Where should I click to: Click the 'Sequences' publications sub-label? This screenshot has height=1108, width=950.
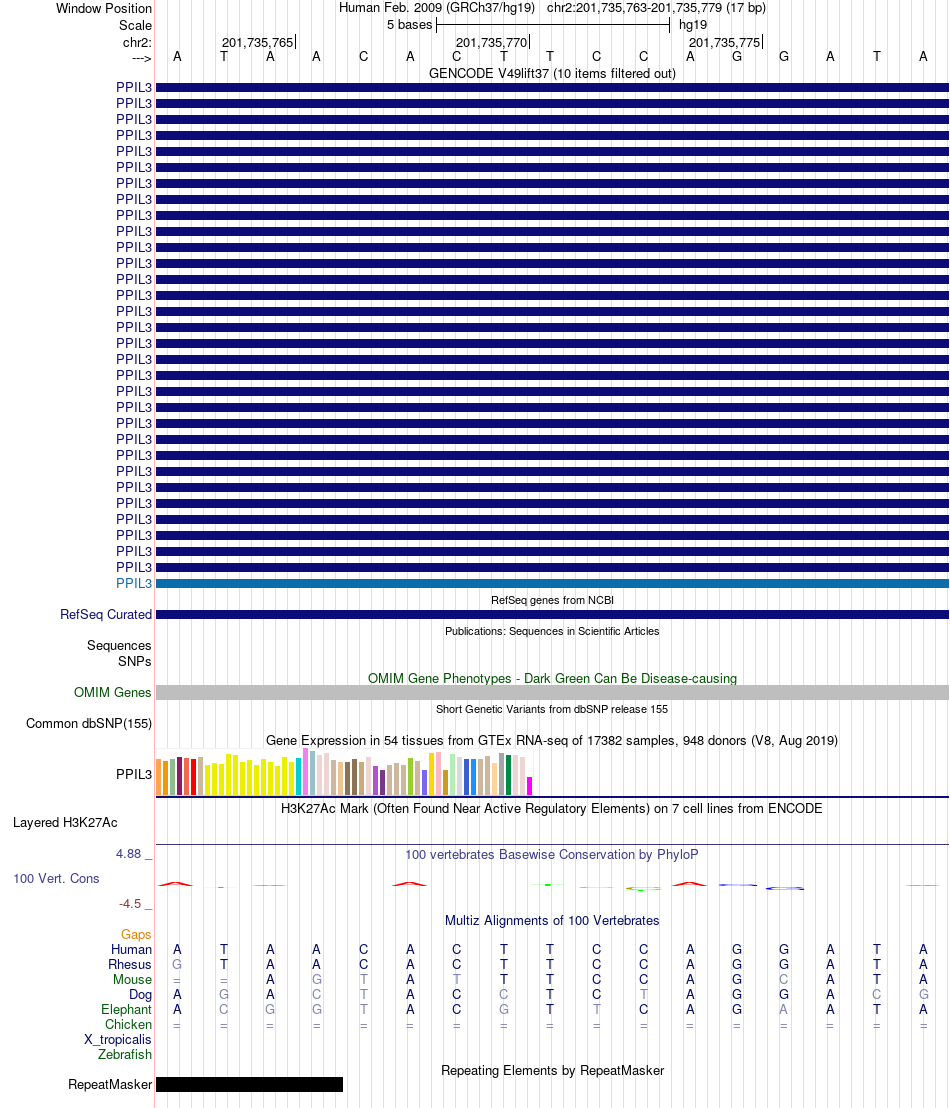(119, 646)
